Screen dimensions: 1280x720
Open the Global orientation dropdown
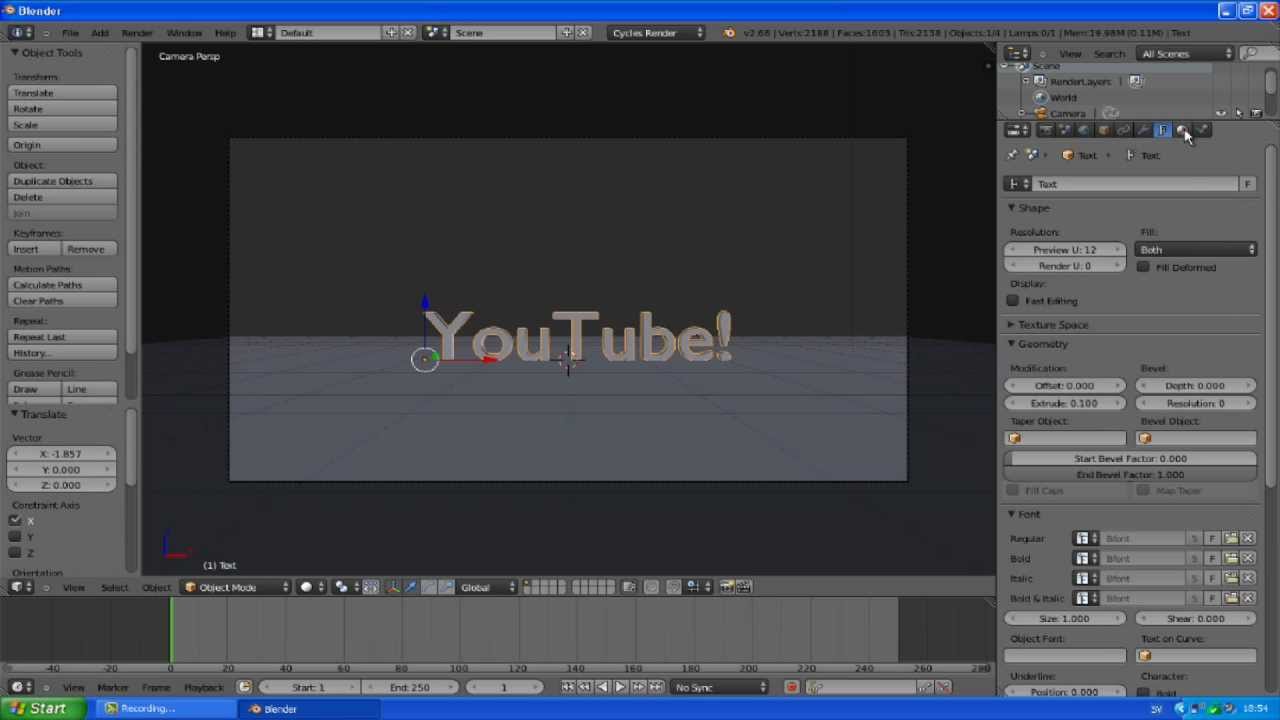[x=487, y=587]
